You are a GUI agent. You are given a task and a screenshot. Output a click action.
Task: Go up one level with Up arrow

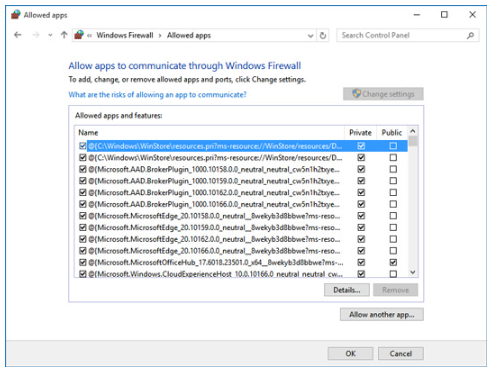point(64,35)
